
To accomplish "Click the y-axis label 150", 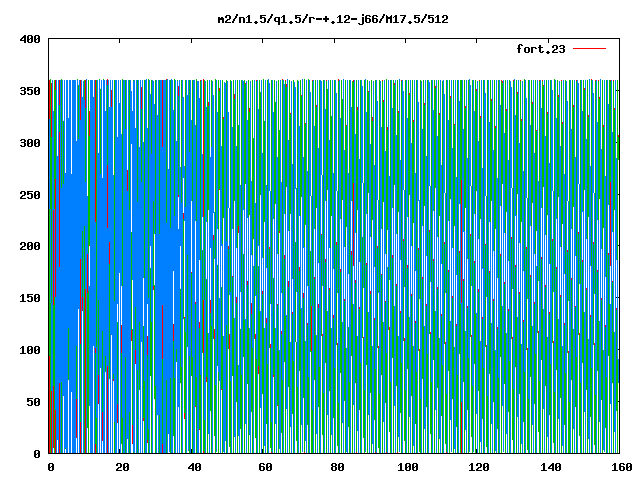I will tap(30, 298).
